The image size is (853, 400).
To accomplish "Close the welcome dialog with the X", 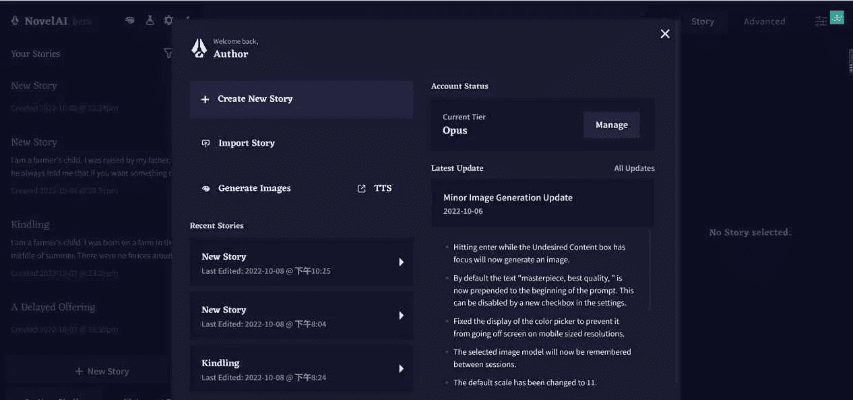I will tap(665, 34).
